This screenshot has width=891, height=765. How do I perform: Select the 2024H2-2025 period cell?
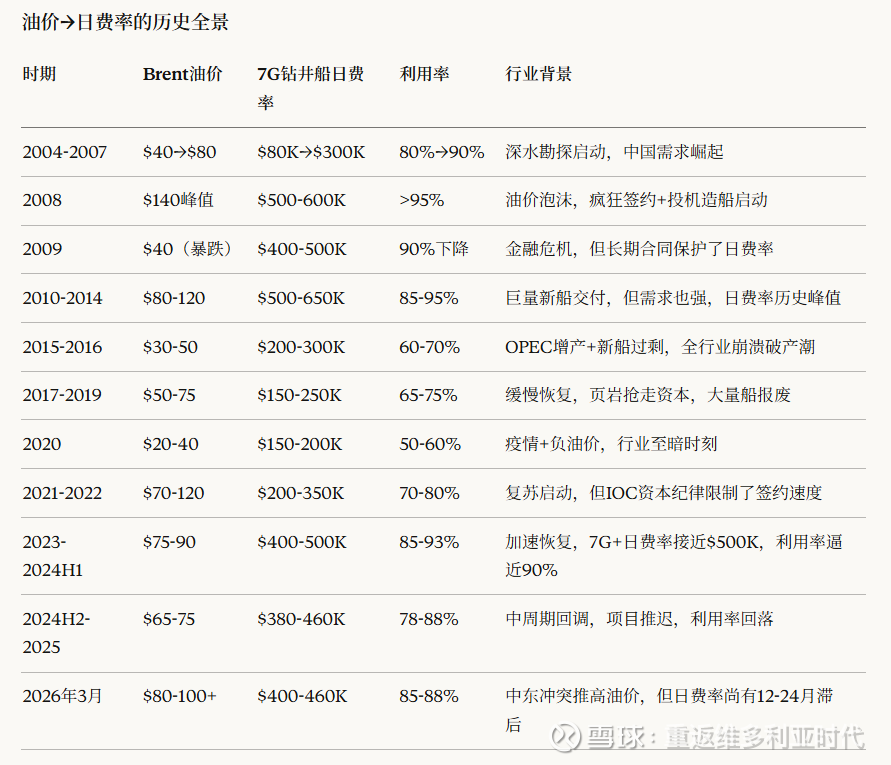(x=56, y=633)
